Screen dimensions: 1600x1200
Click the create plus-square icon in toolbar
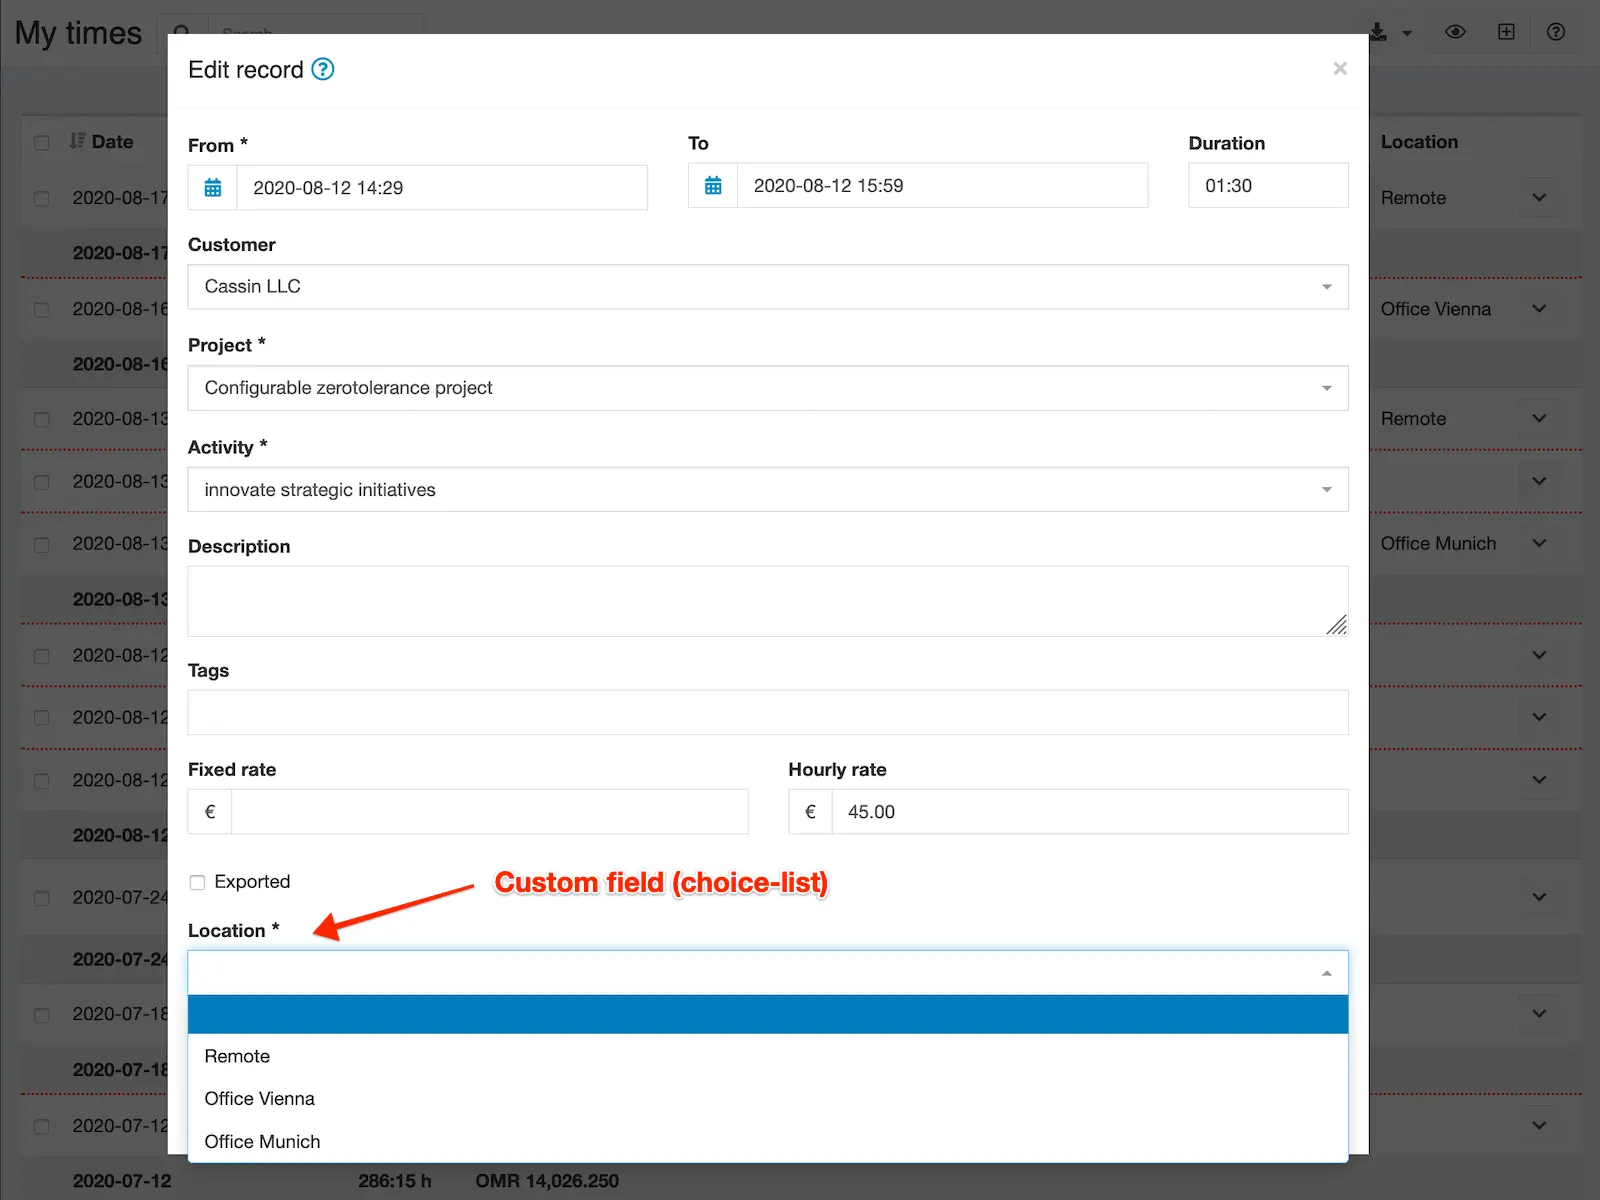(x=1506, y=32)
